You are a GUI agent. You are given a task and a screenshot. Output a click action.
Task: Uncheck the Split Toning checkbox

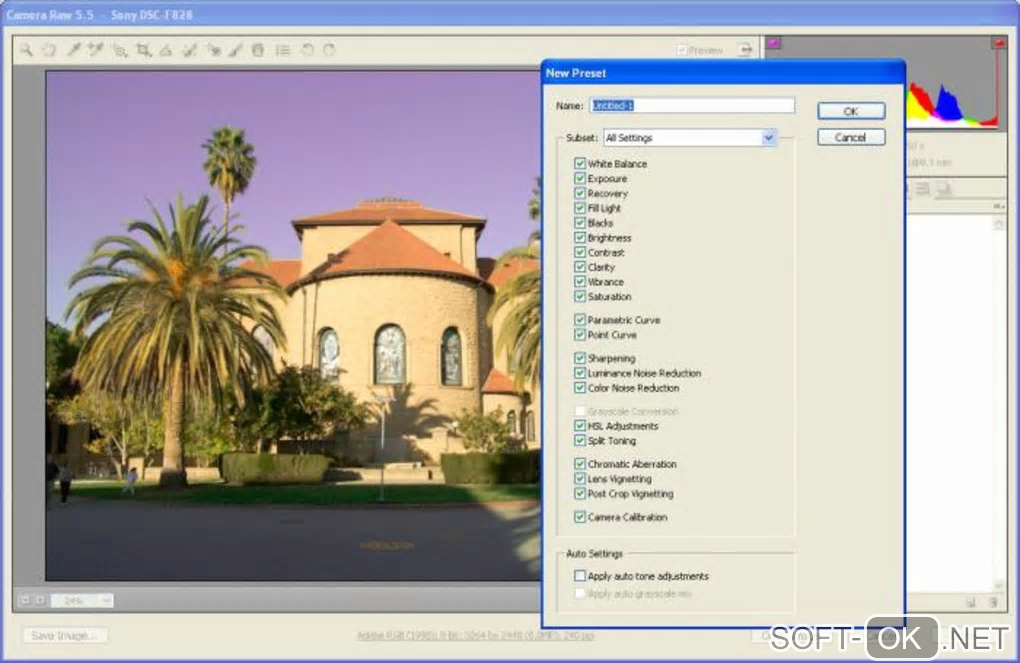tap(580, 440)
